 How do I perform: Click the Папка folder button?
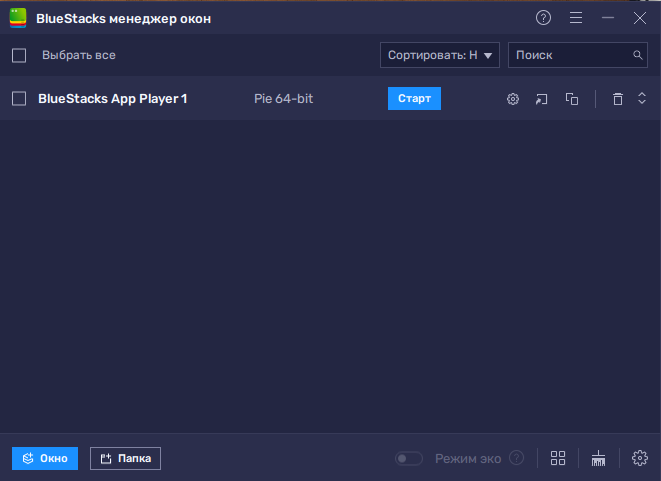(x=125, y=458)
